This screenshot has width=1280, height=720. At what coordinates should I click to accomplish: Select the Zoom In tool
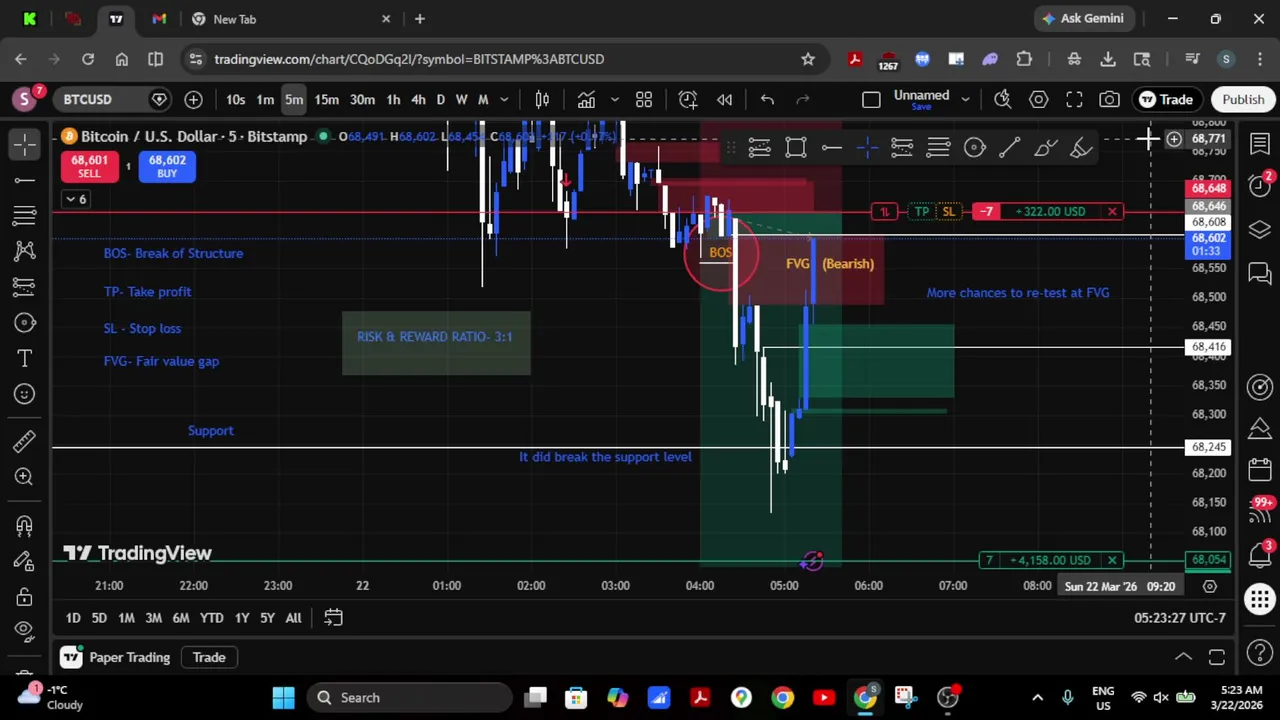25,476
